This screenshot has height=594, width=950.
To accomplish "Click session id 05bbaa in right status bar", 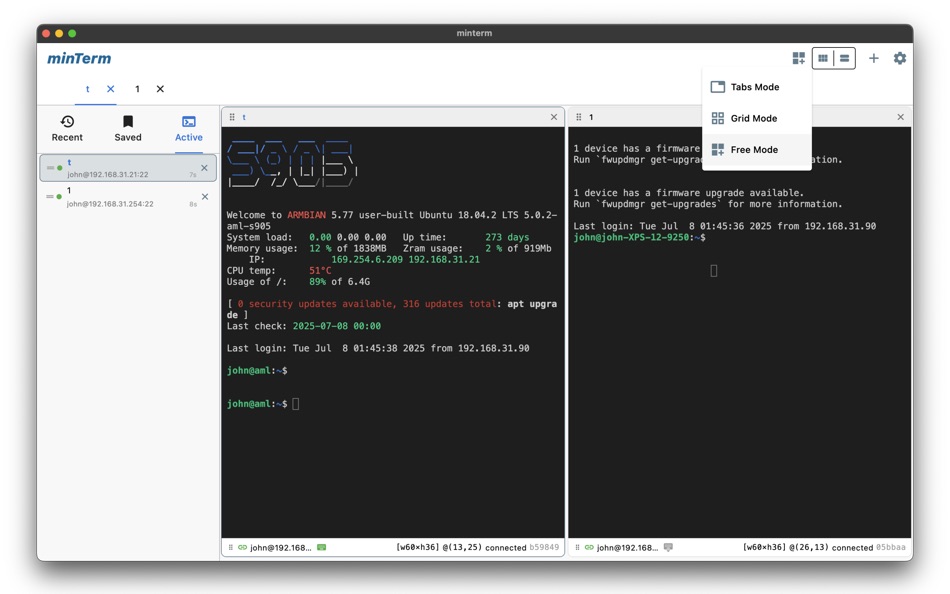I will [x=891, y=547].
